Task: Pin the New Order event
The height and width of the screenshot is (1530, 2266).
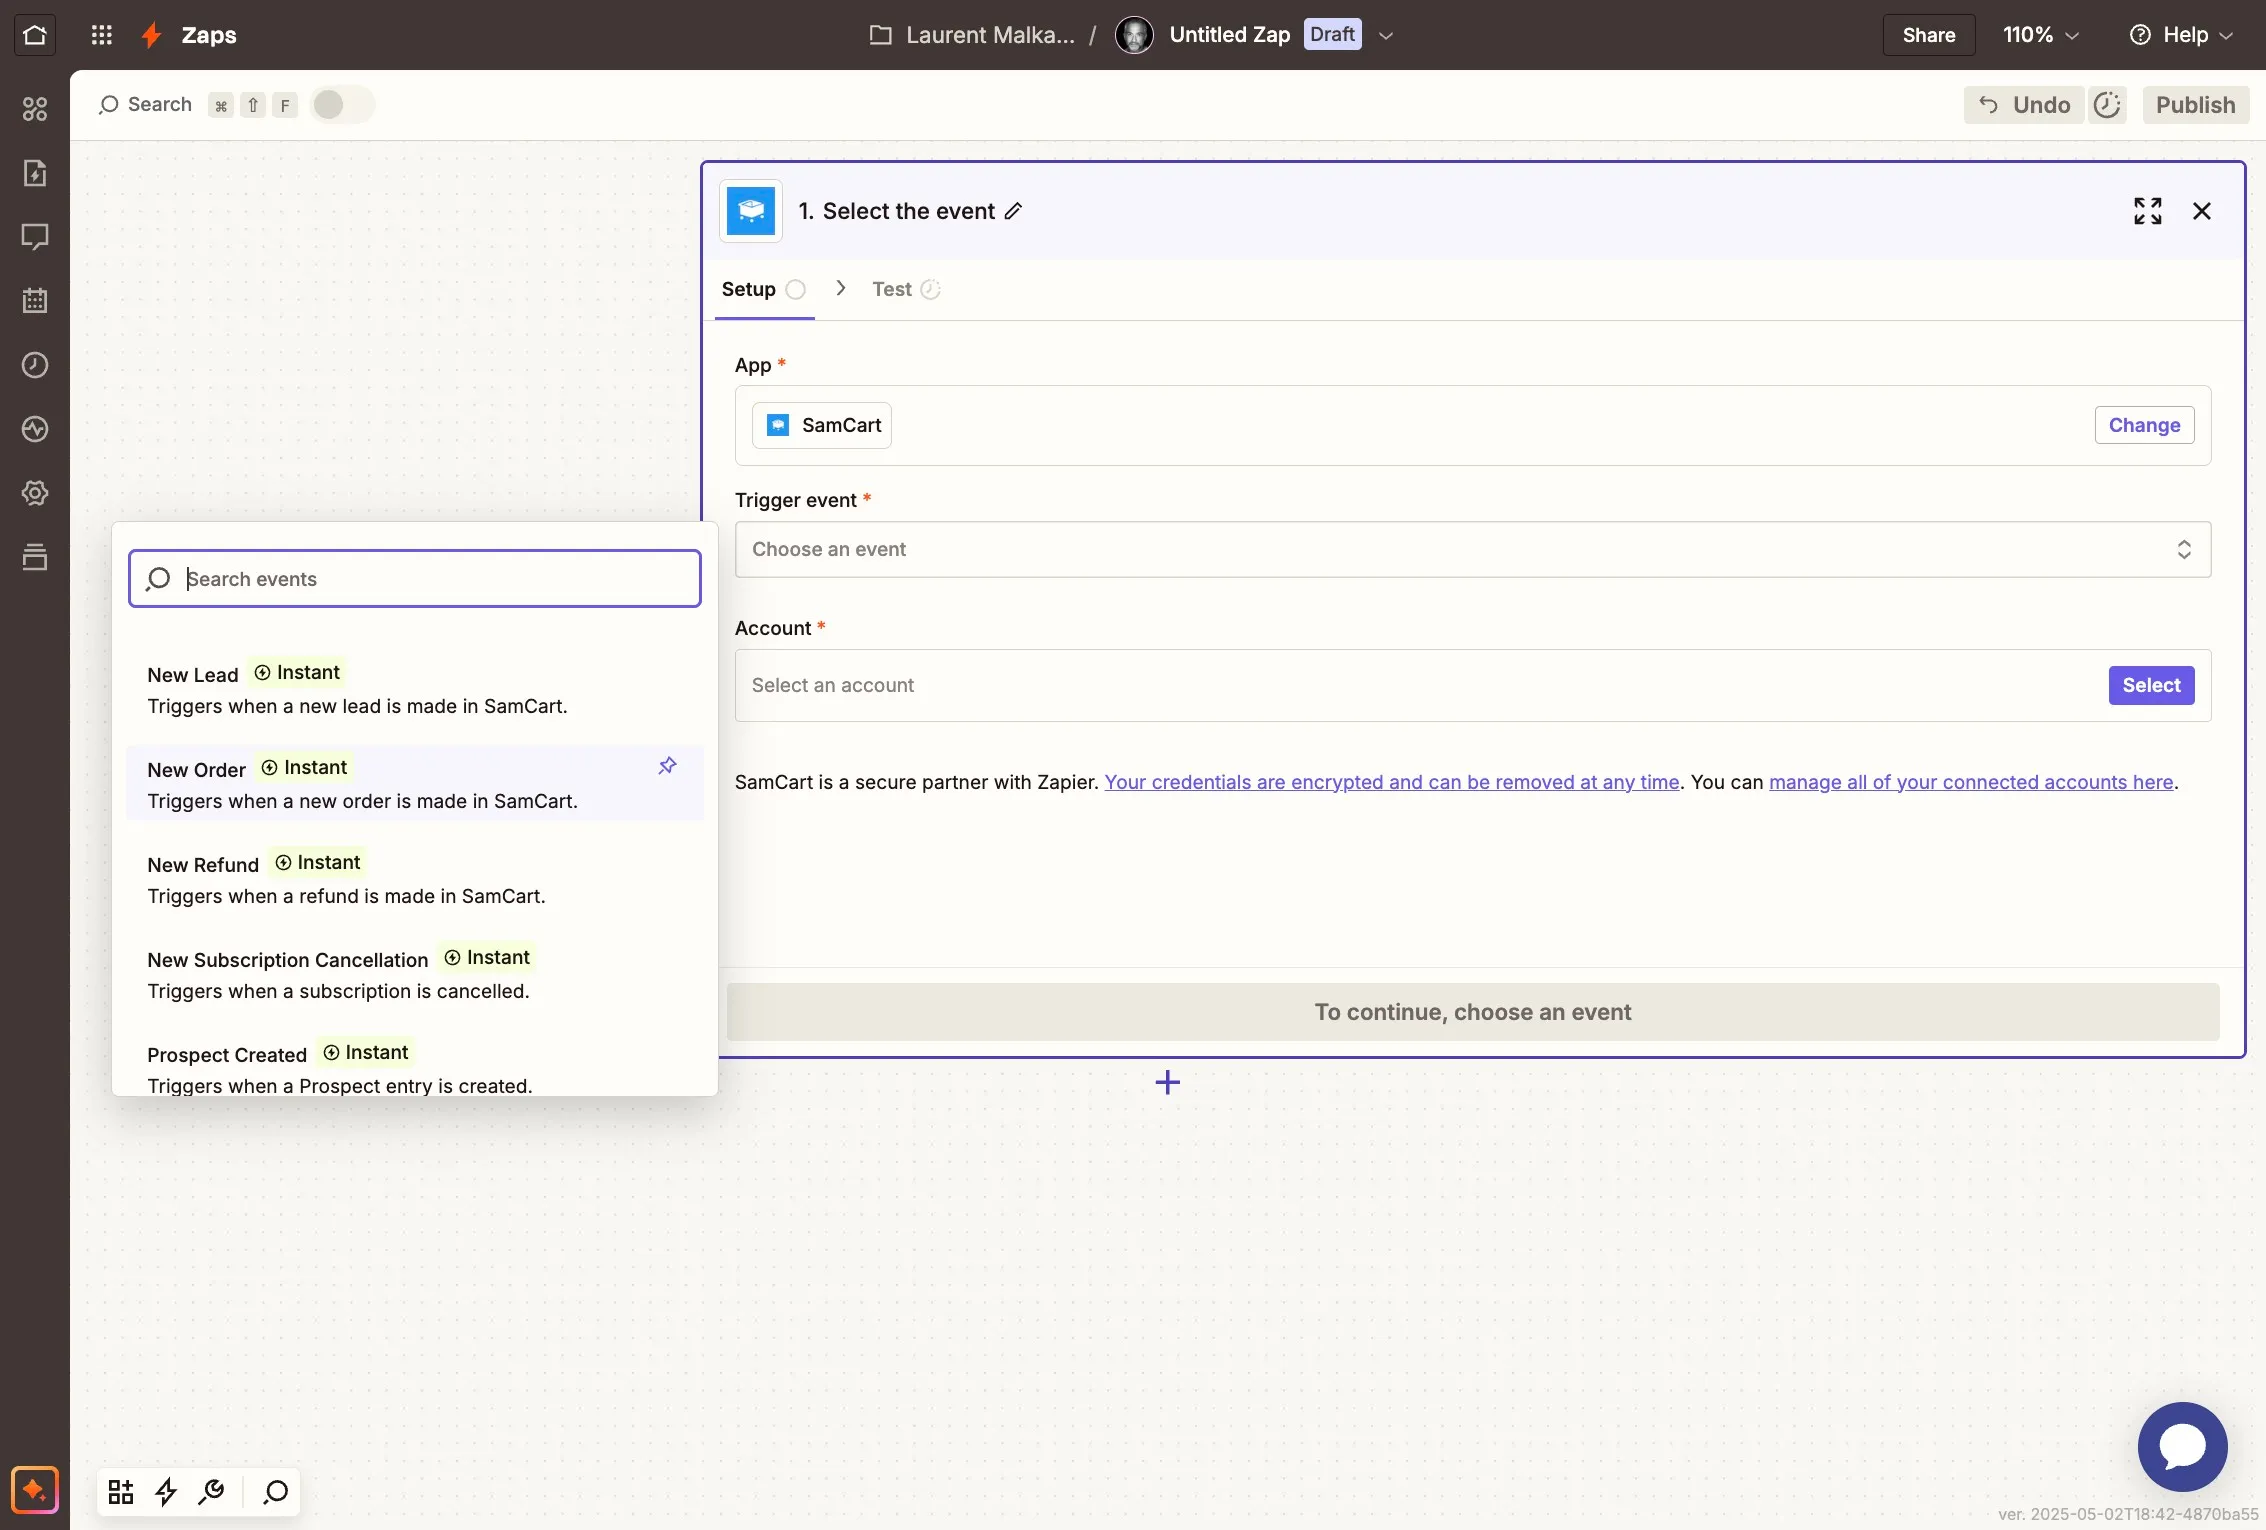Action: pos(667,766)
